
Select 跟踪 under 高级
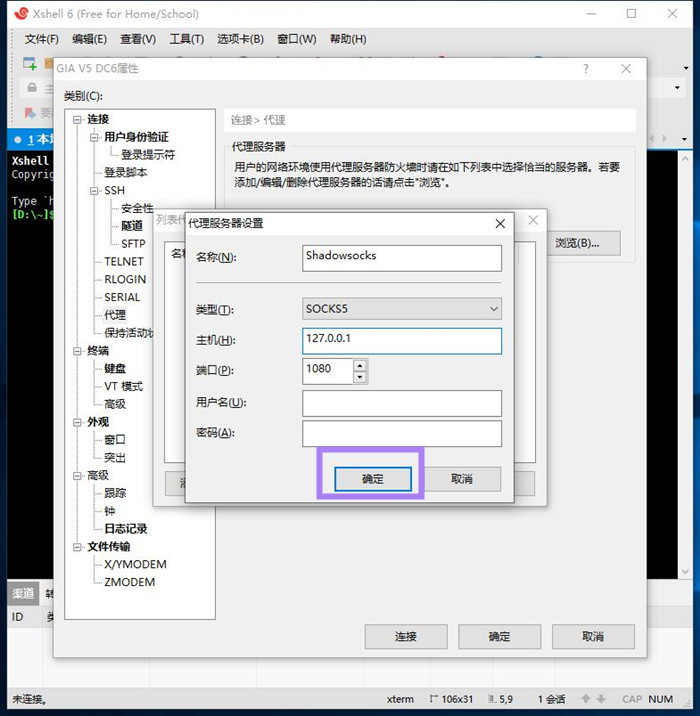tap(115, 493)
